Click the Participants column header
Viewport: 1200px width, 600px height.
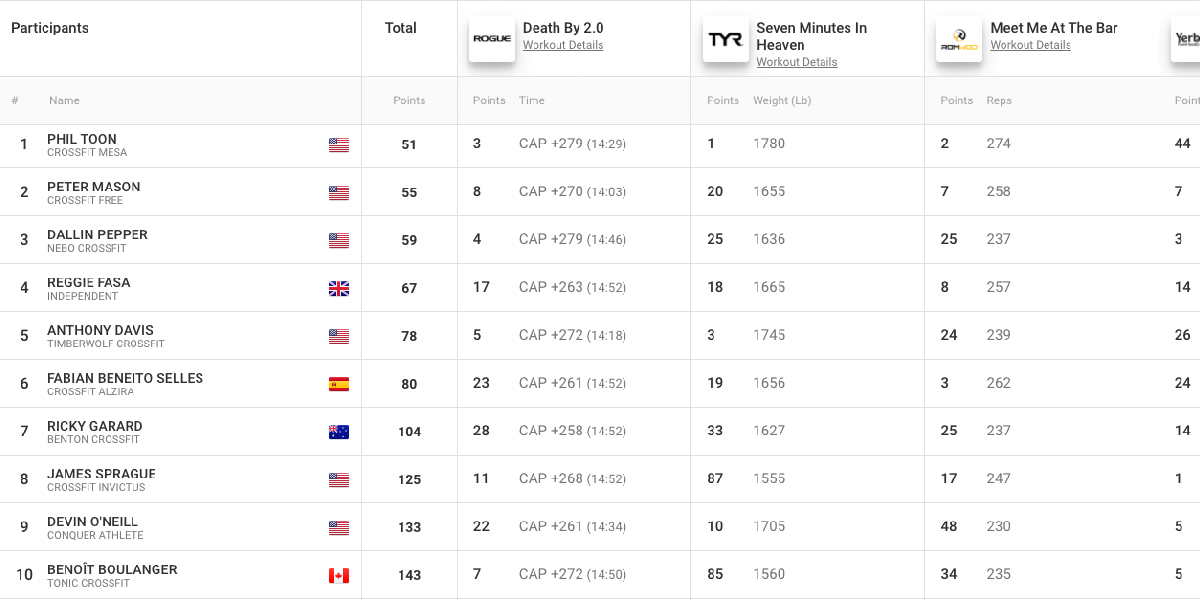50,28
